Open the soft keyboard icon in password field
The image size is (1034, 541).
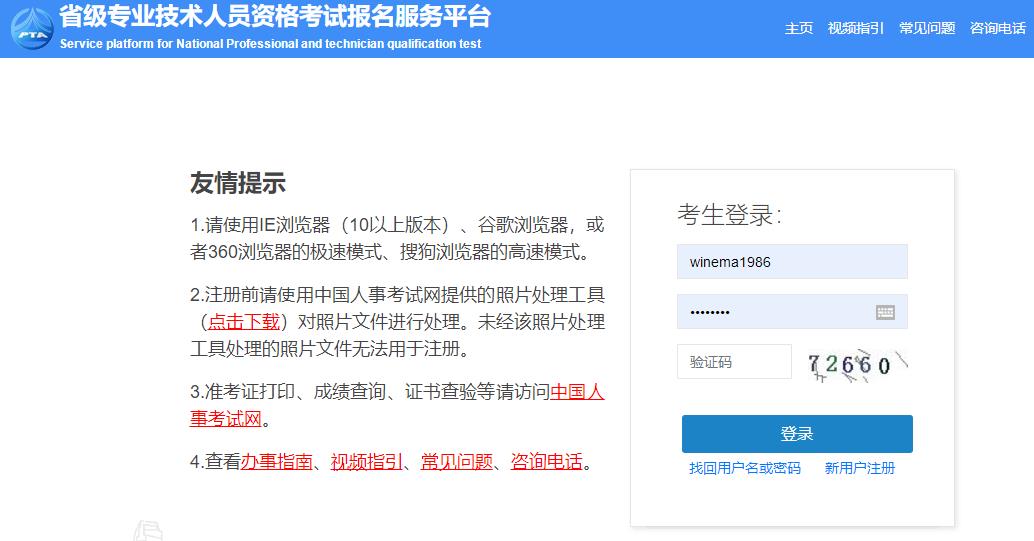coord(885,312)
